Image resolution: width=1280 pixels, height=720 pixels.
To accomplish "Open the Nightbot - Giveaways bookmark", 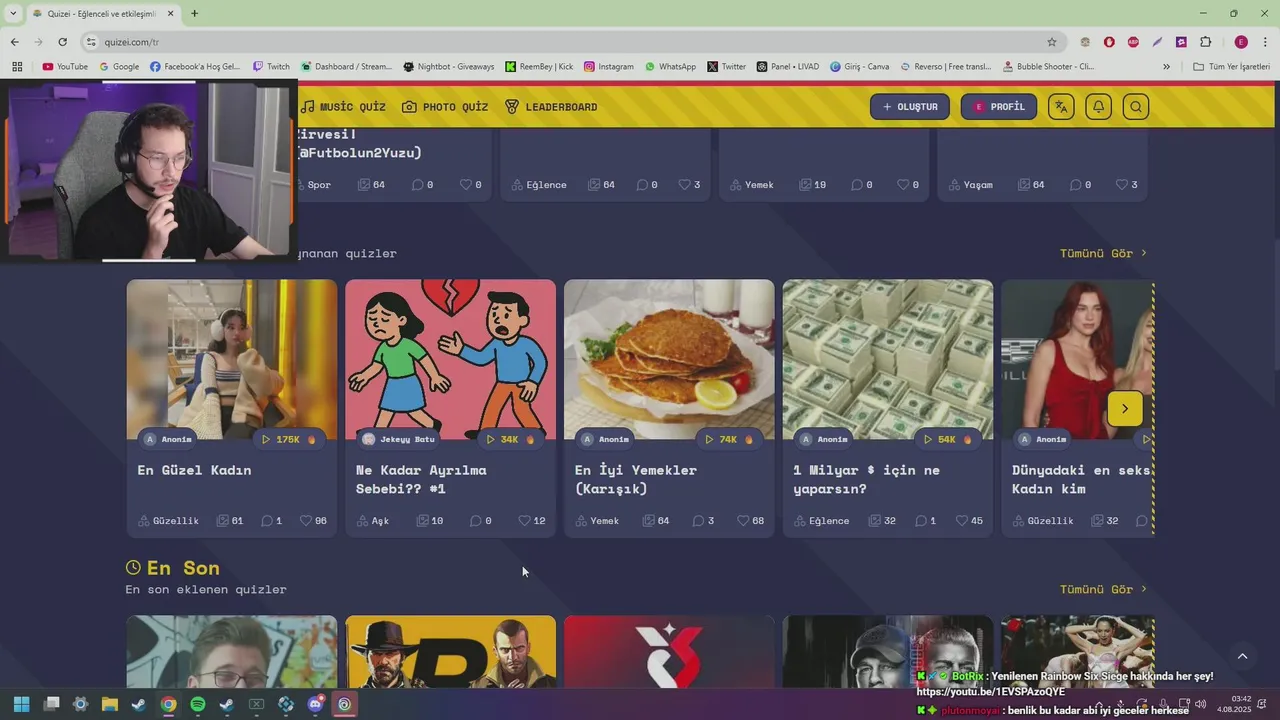I will click(449, 67).
